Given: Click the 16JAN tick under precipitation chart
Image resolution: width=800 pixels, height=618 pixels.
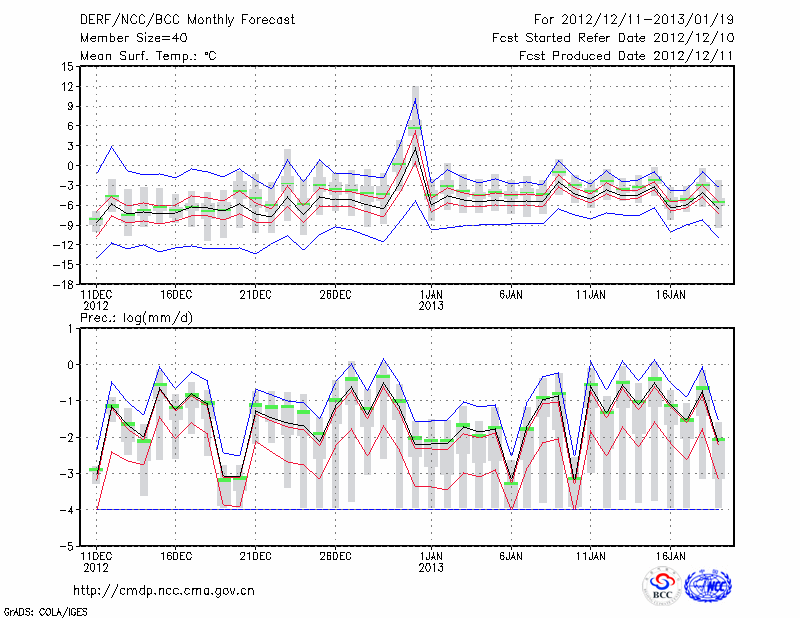Looking at the screenshot, I should pos(671,554).
